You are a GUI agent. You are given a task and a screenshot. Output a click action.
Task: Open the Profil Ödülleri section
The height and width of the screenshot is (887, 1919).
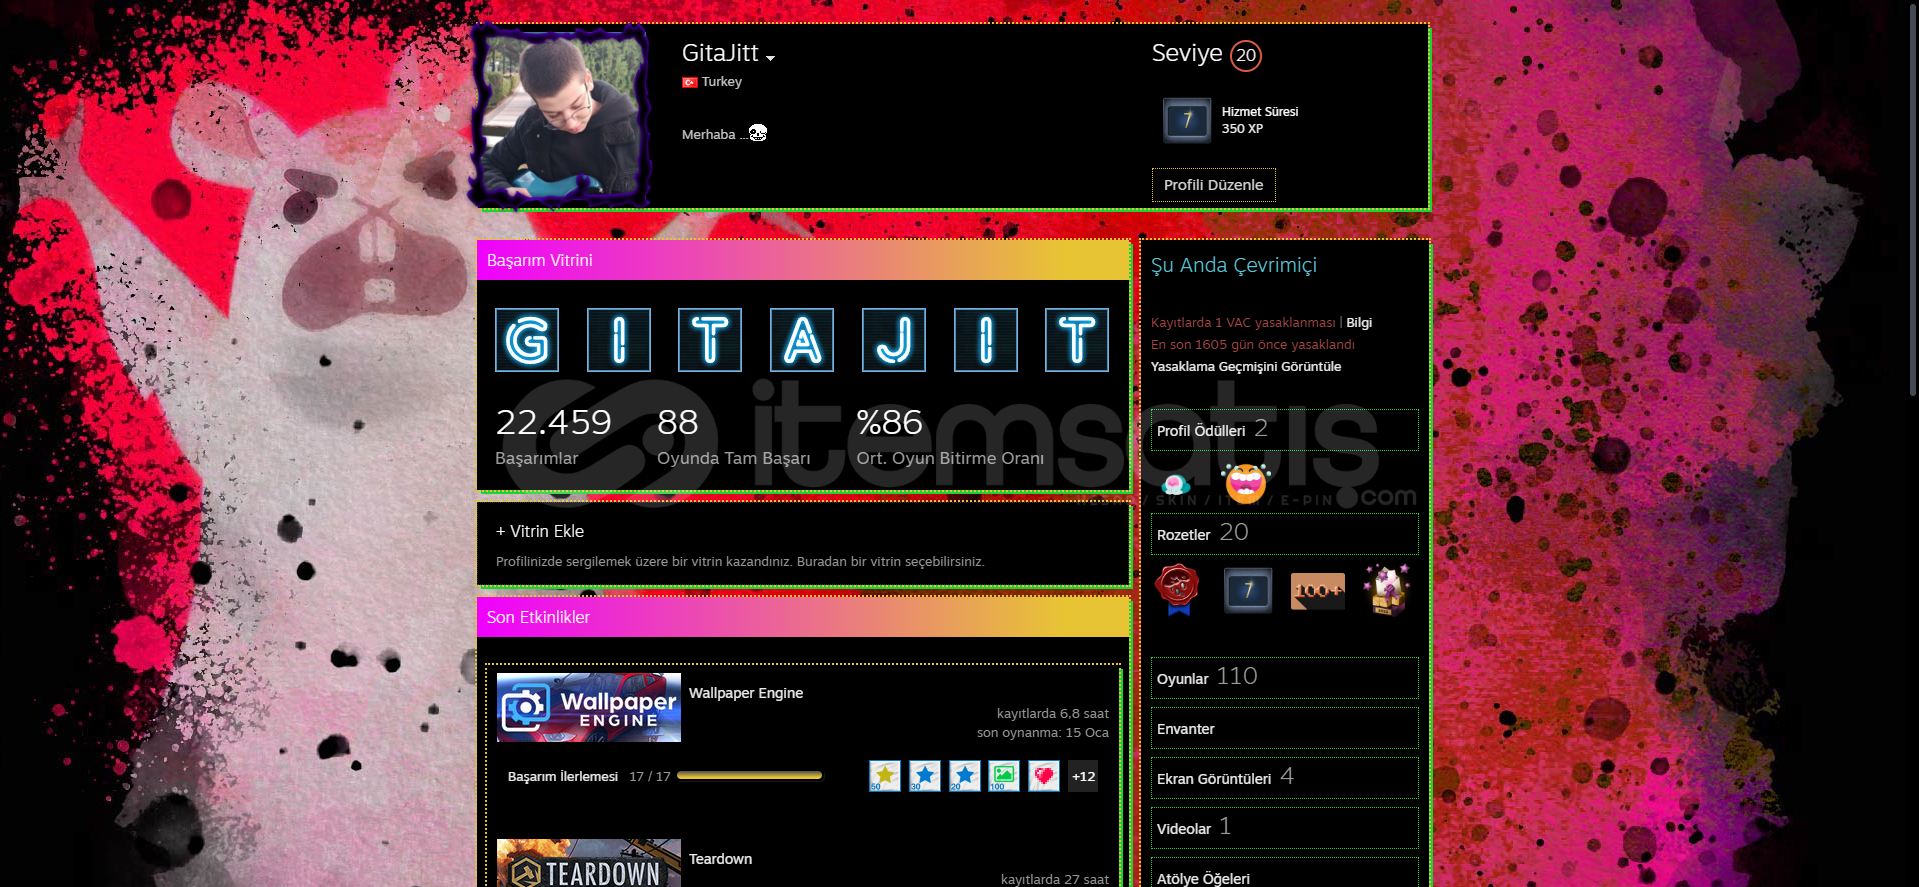tap(1284, 430)
